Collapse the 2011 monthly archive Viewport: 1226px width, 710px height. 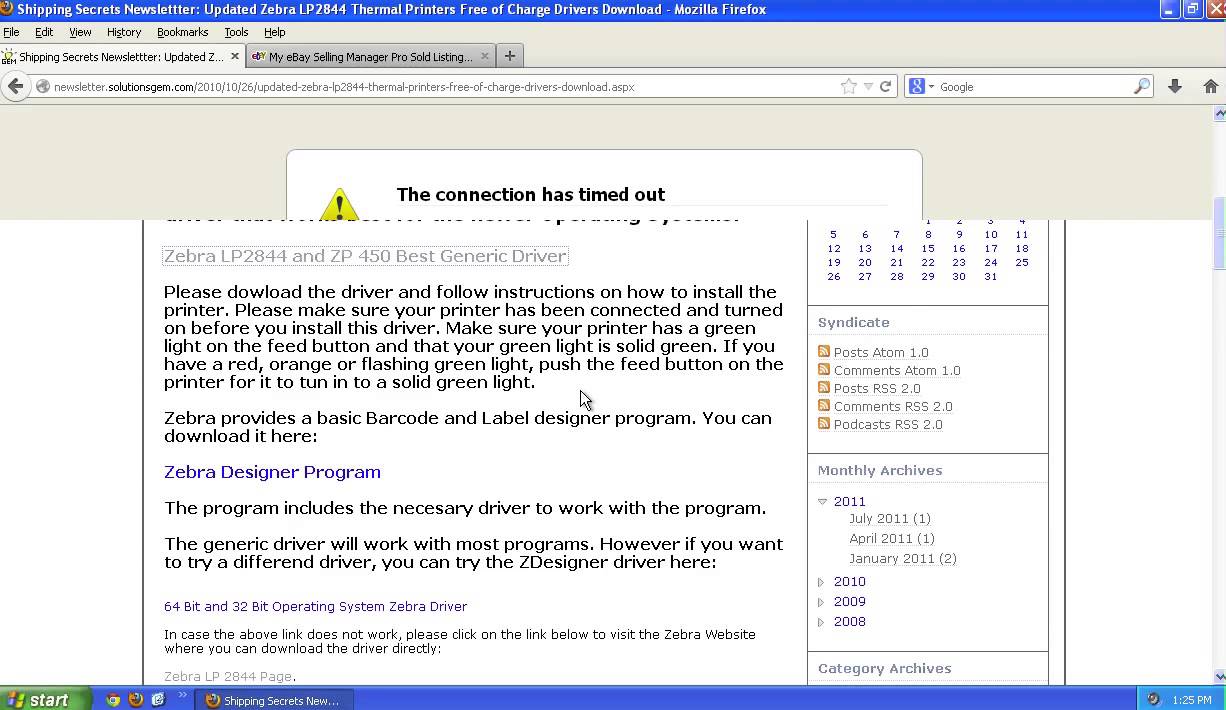[822, 501]
